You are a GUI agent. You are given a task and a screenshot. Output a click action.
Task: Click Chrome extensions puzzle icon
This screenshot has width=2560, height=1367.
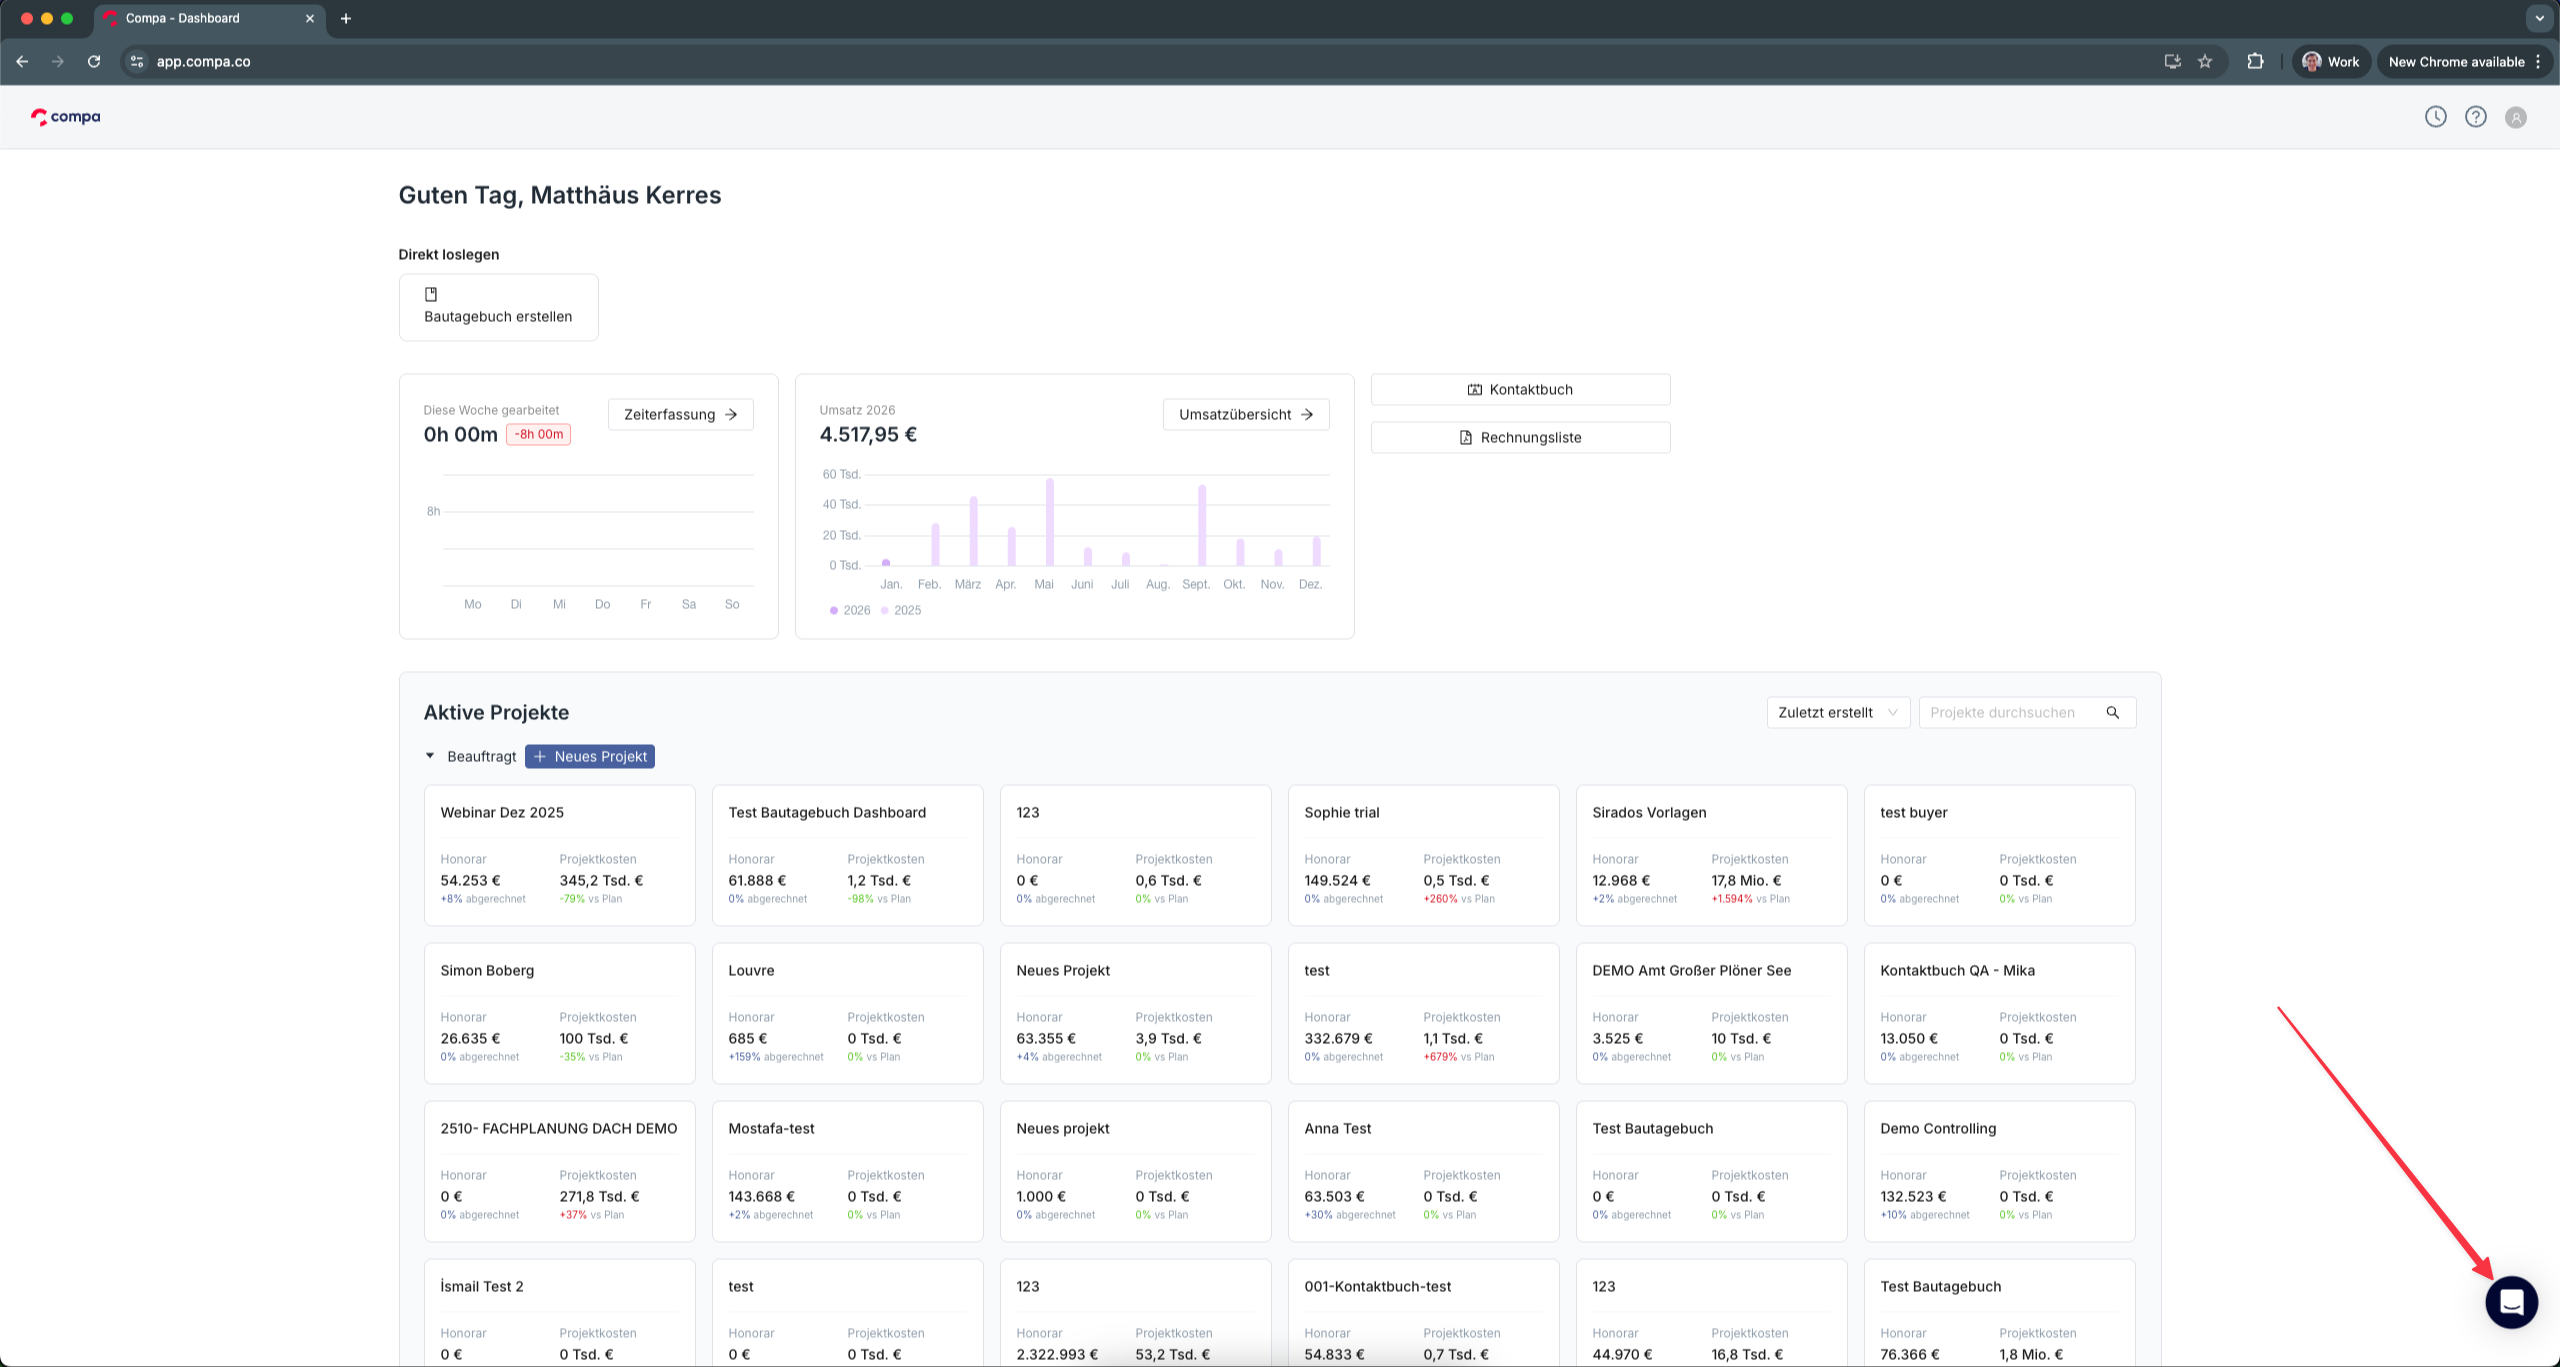[2255, 61]
